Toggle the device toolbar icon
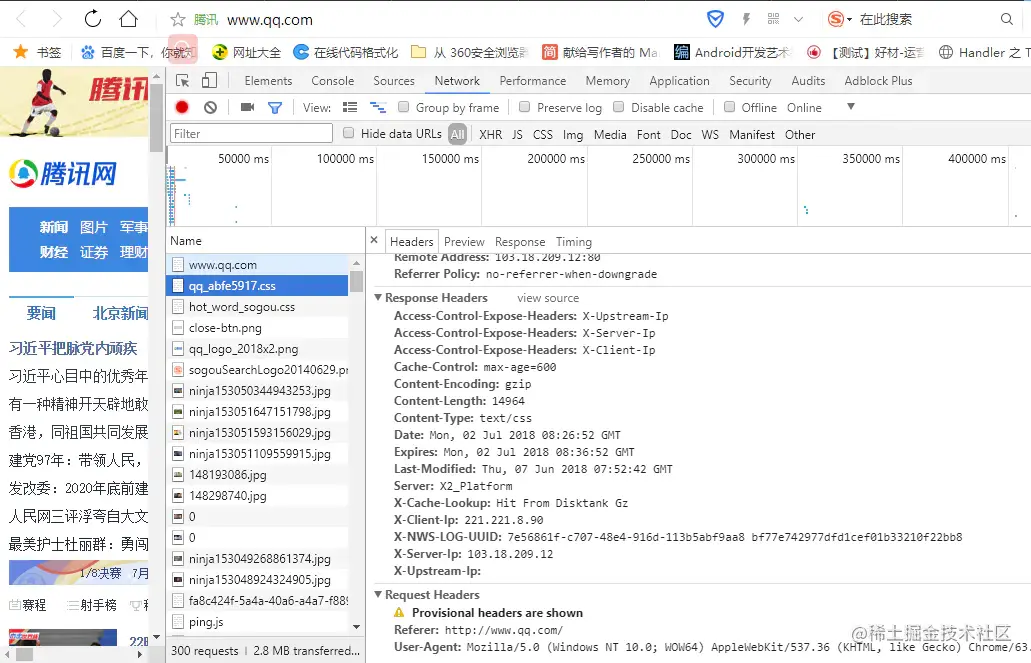 [209, 80]
